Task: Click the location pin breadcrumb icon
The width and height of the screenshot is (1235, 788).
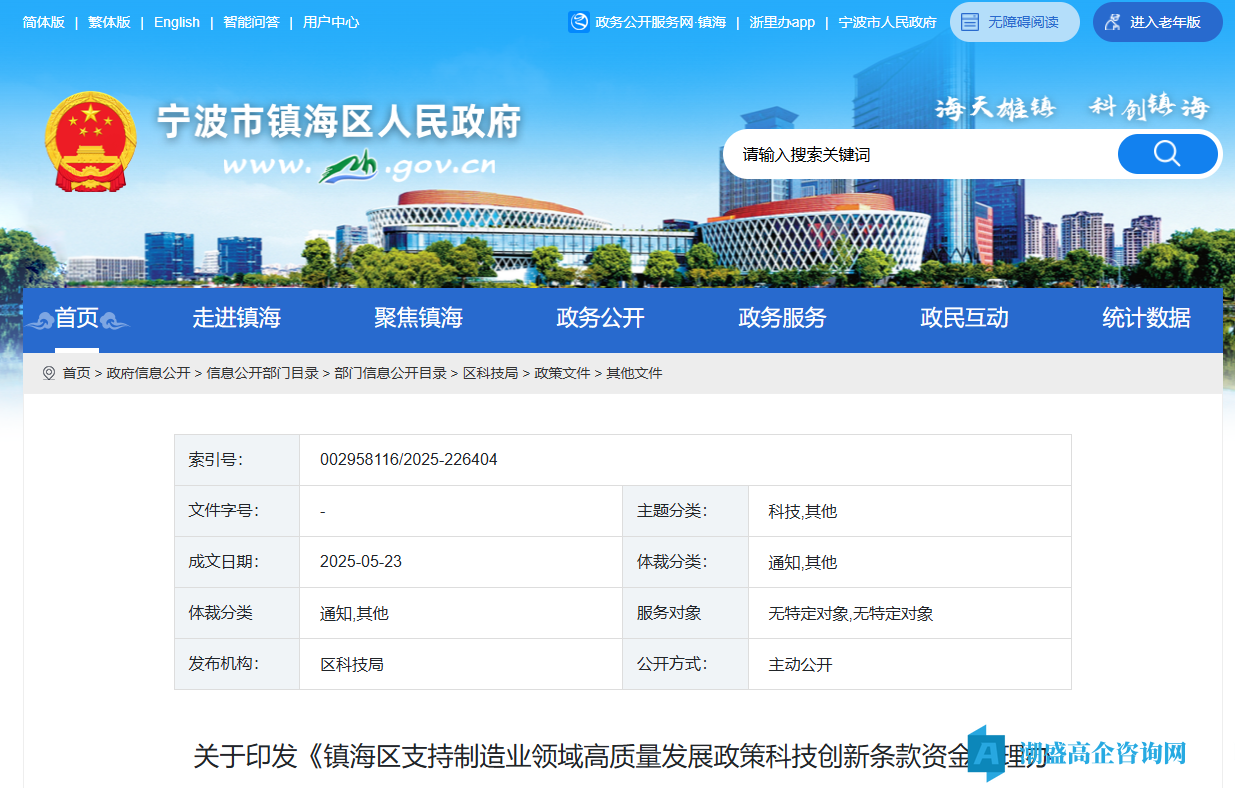Action: 49,373
